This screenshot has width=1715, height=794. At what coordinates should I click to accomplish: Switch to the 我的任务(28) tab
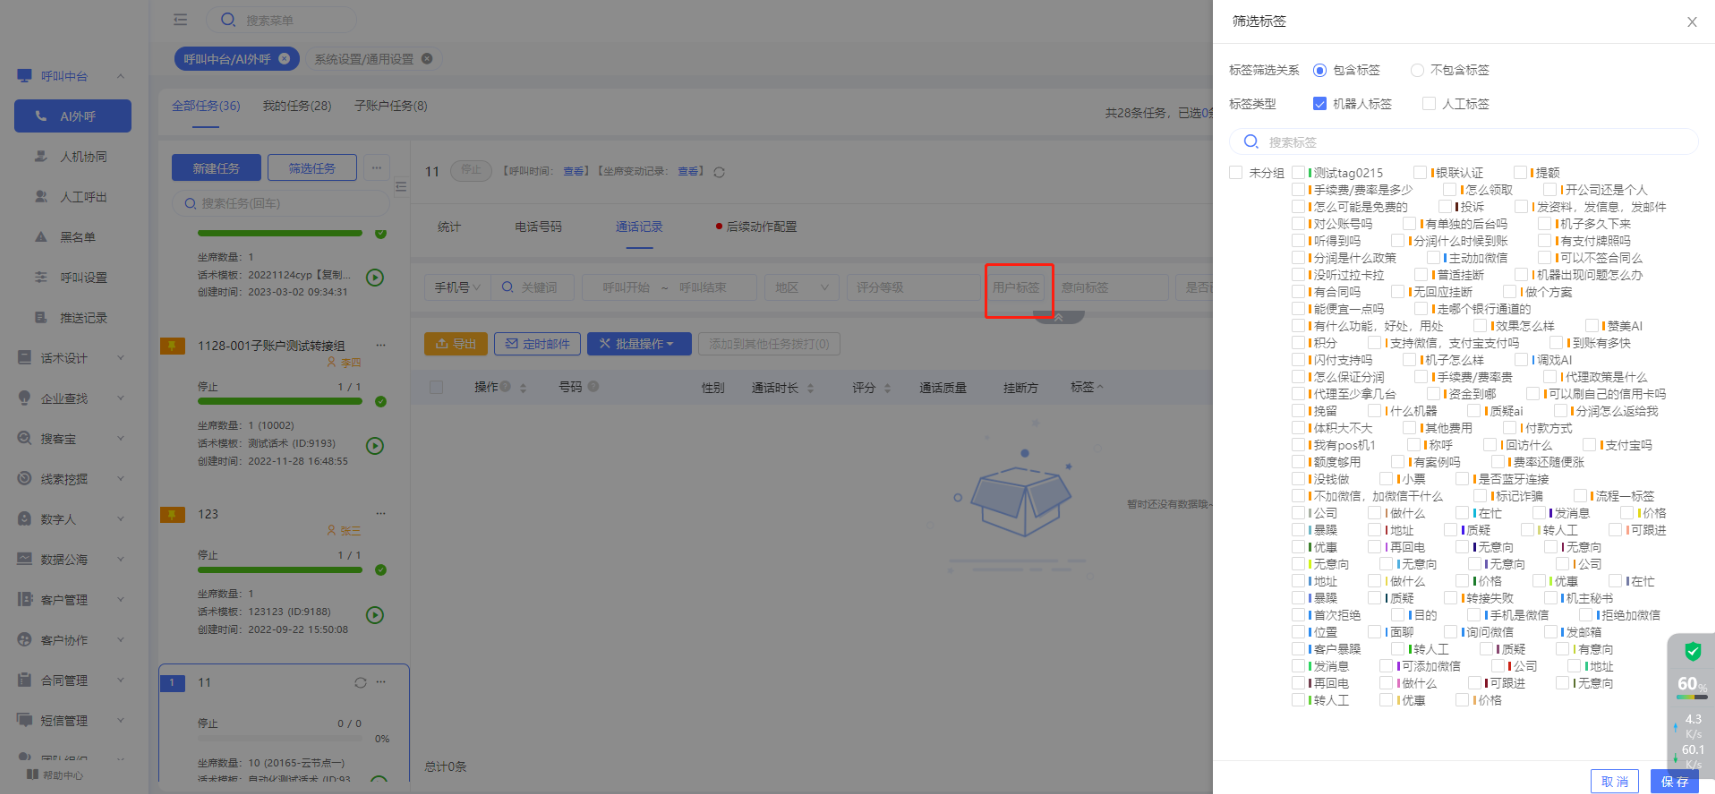[x=297, y=106]
